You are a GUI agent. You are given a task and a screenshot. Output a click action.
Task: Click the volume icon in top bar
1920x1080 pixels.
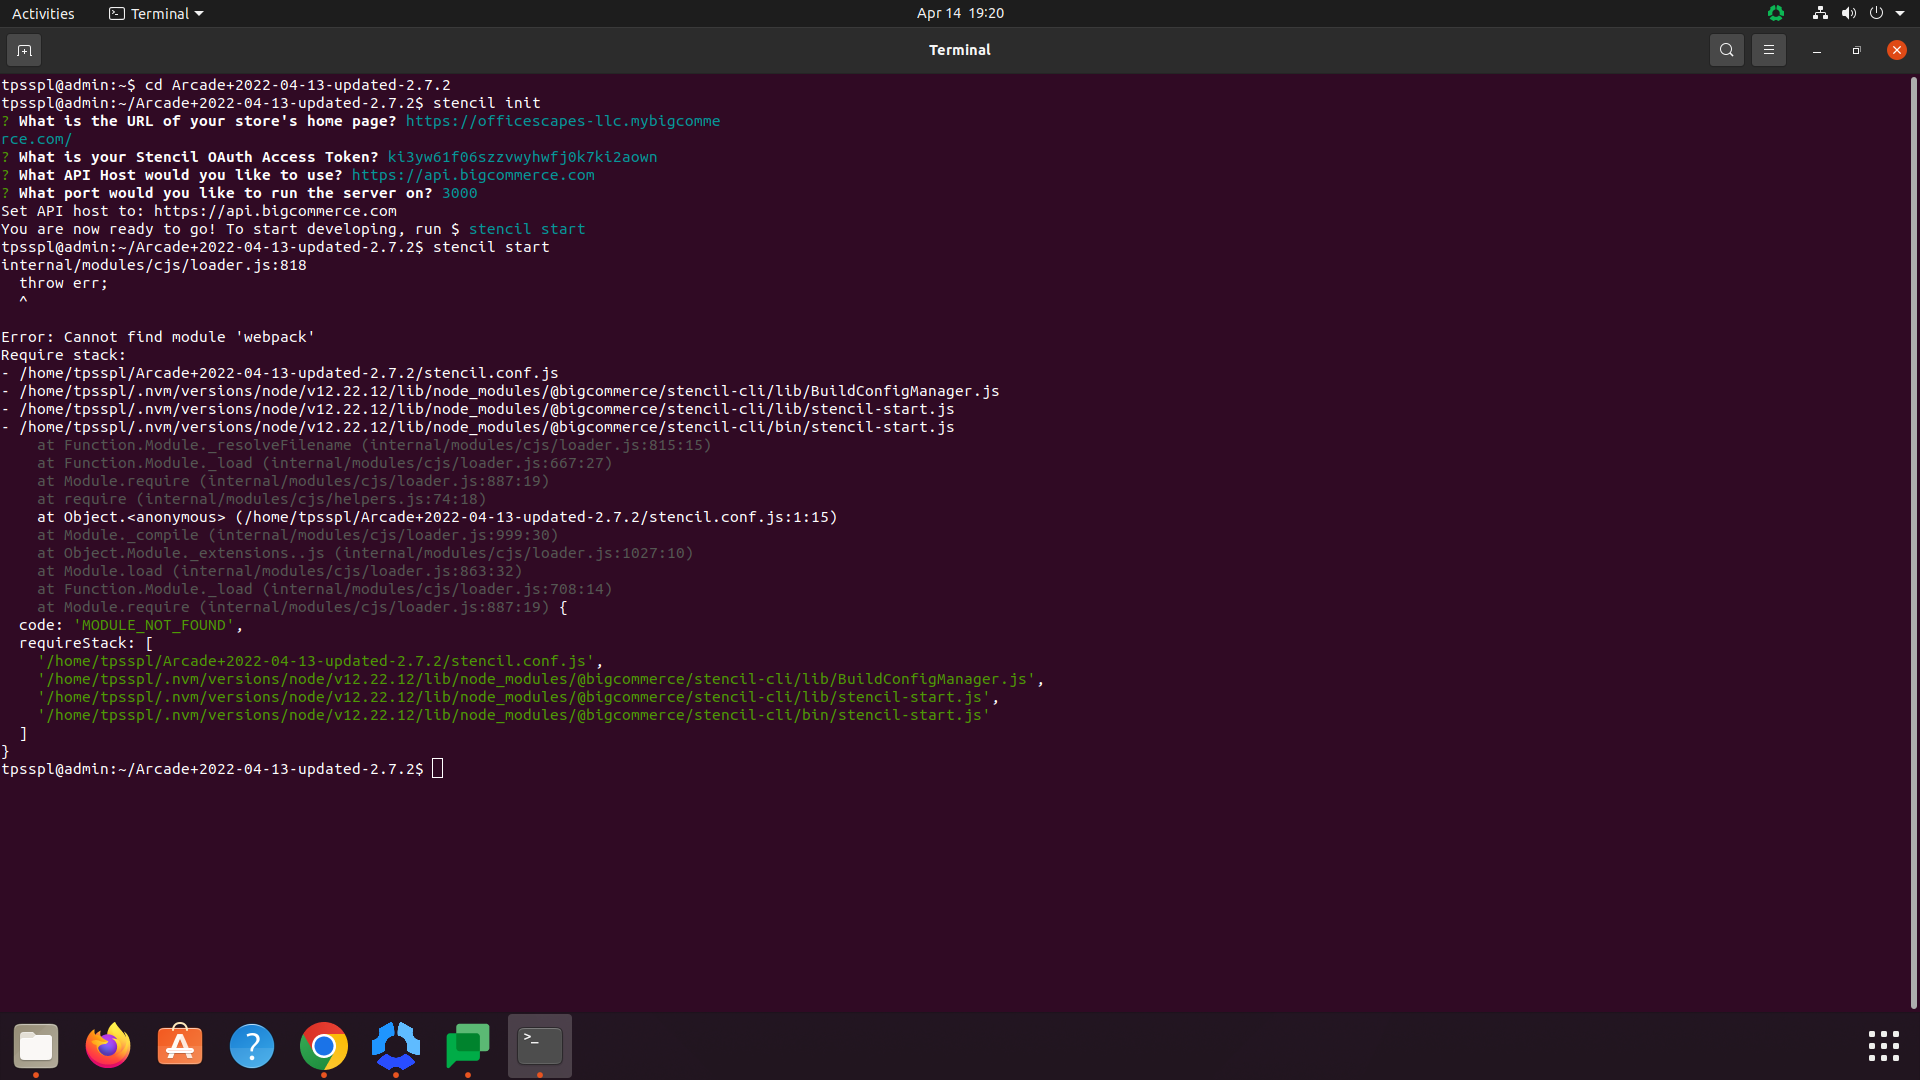[1848, 13]
